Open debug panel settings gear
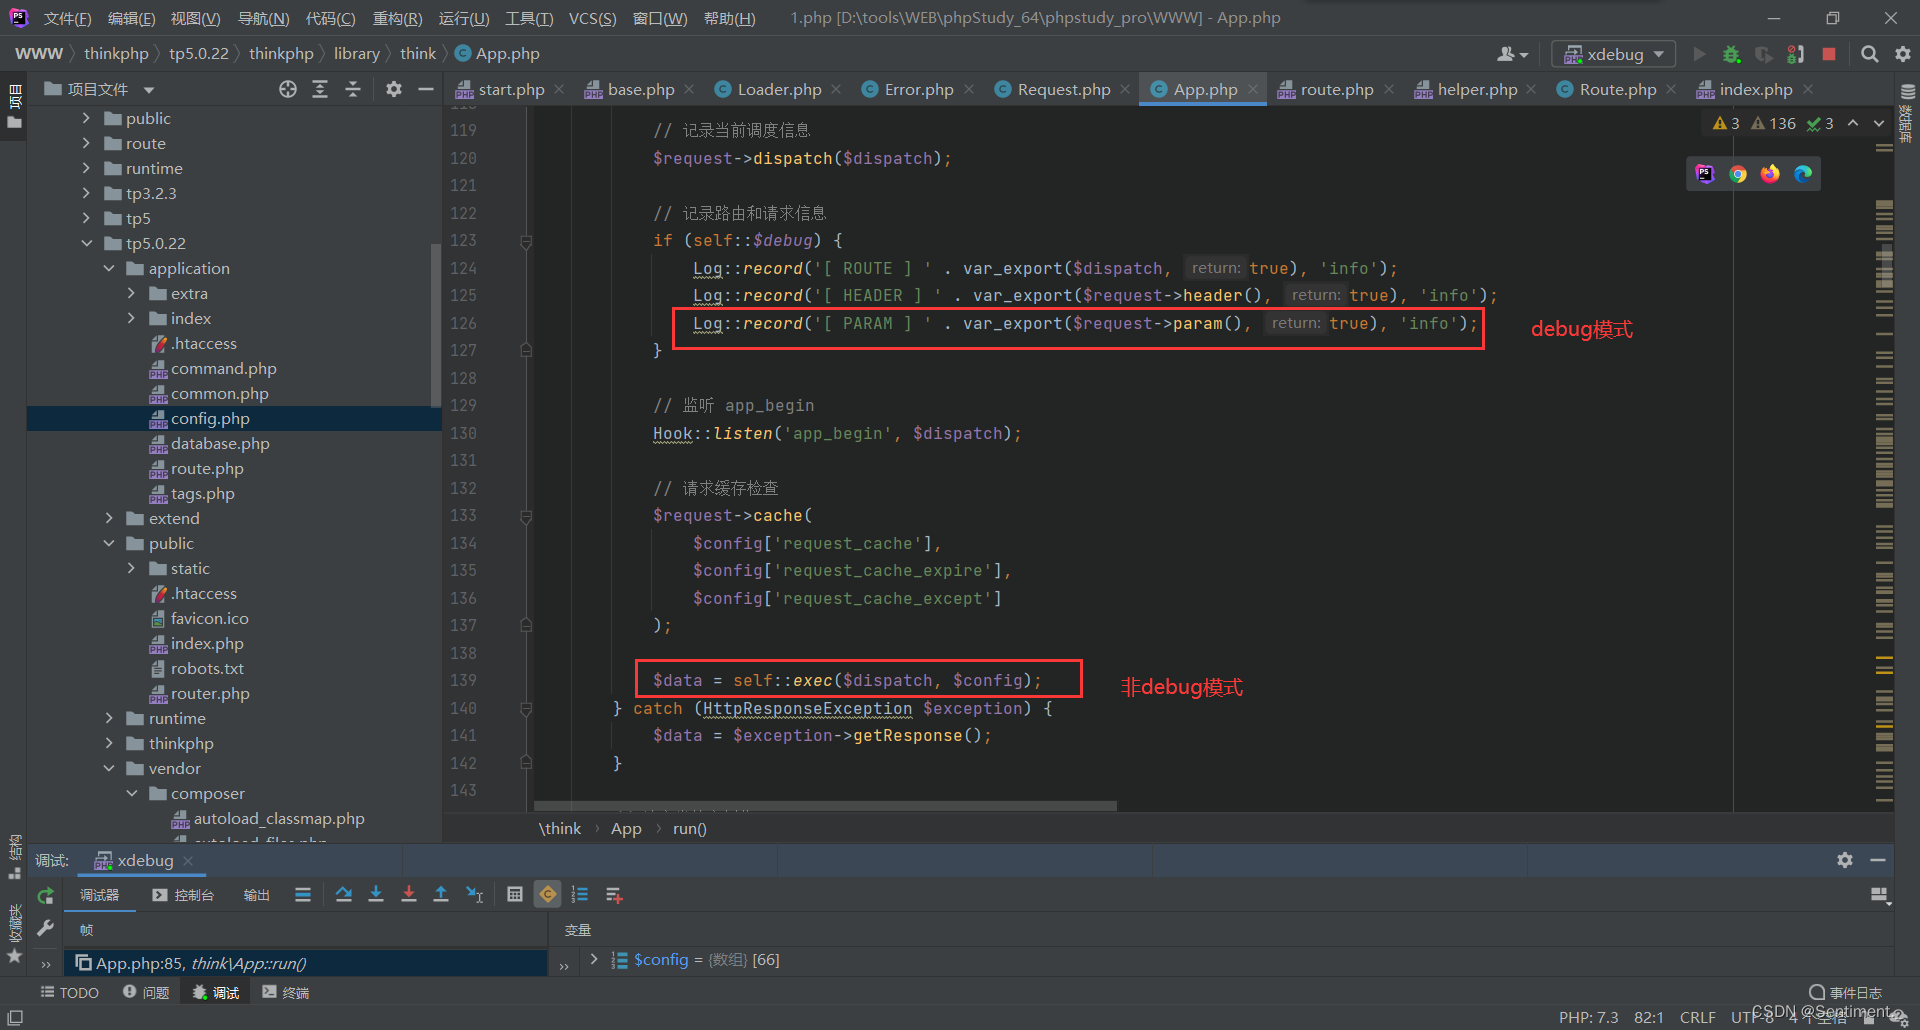 pos(1845,860)
